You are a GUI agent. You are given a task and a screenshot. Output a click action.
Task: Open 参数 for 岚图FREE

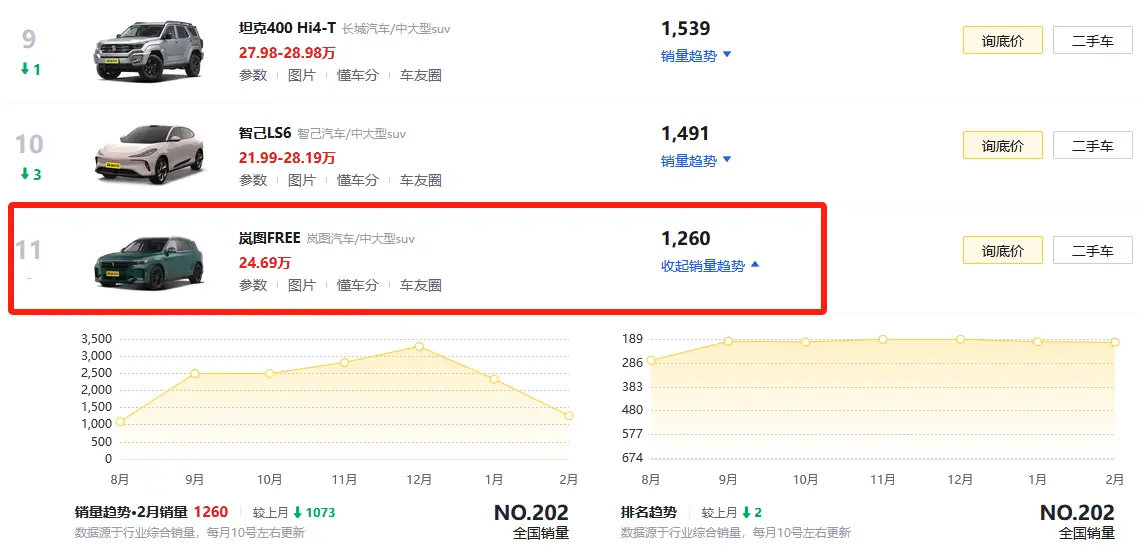[253, 285]
